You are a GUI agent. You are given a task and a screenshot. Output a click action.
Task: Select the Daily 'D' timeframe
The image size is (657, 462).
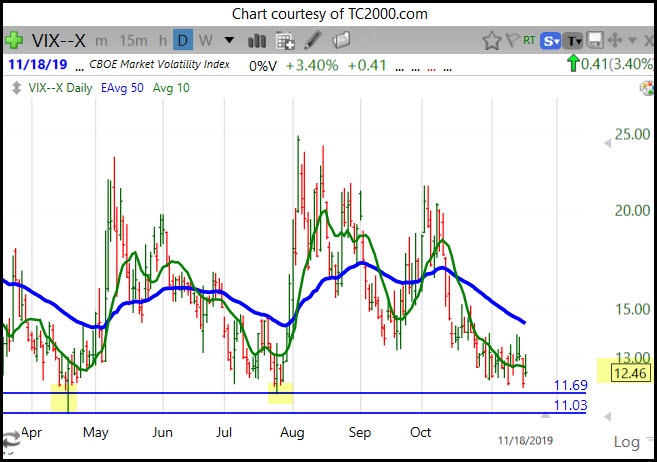[183, 40]
